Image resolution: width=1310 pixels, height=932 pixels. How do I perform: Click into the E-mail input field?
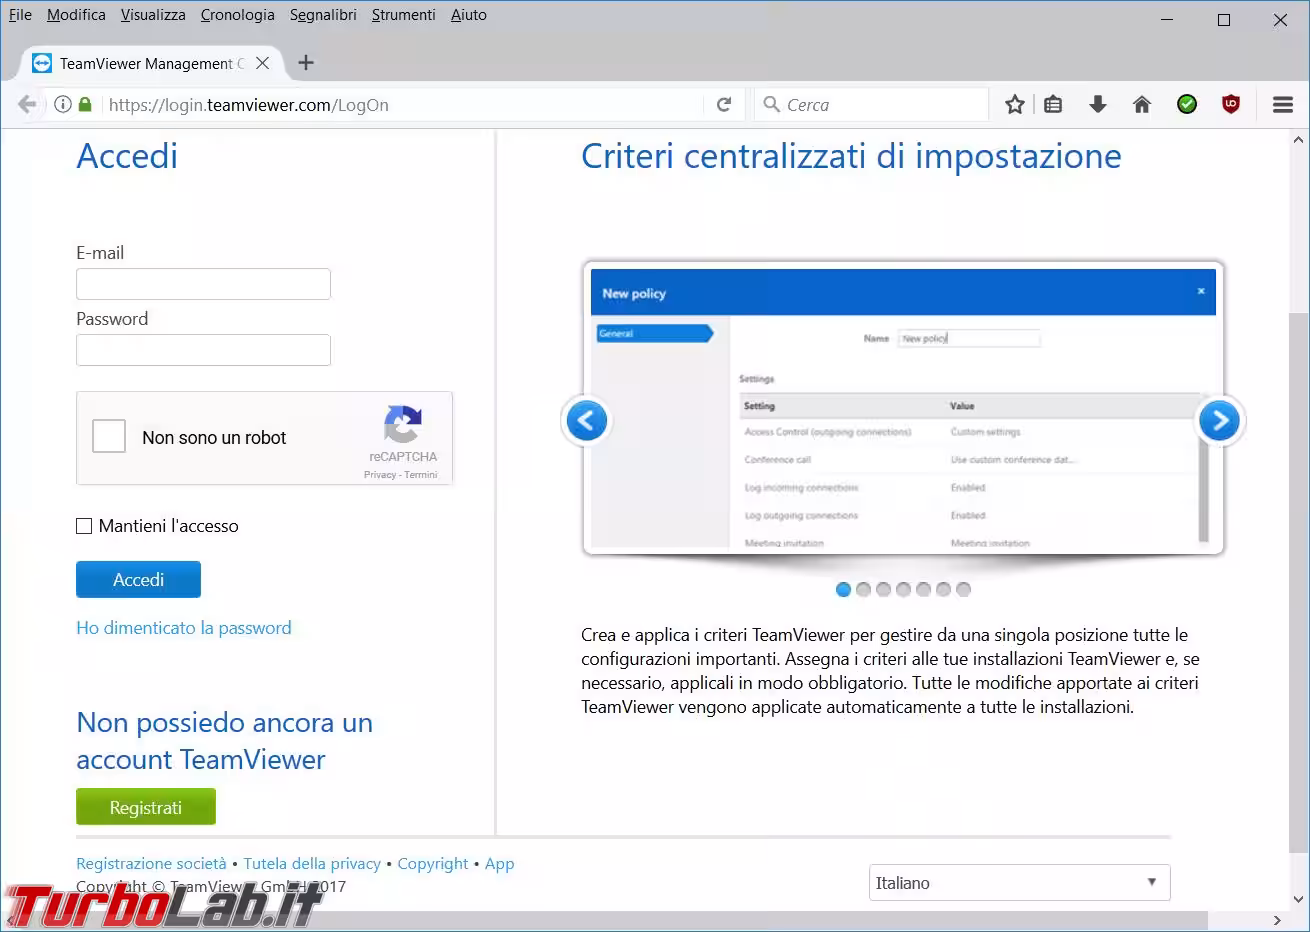click(x=203, y=284)
